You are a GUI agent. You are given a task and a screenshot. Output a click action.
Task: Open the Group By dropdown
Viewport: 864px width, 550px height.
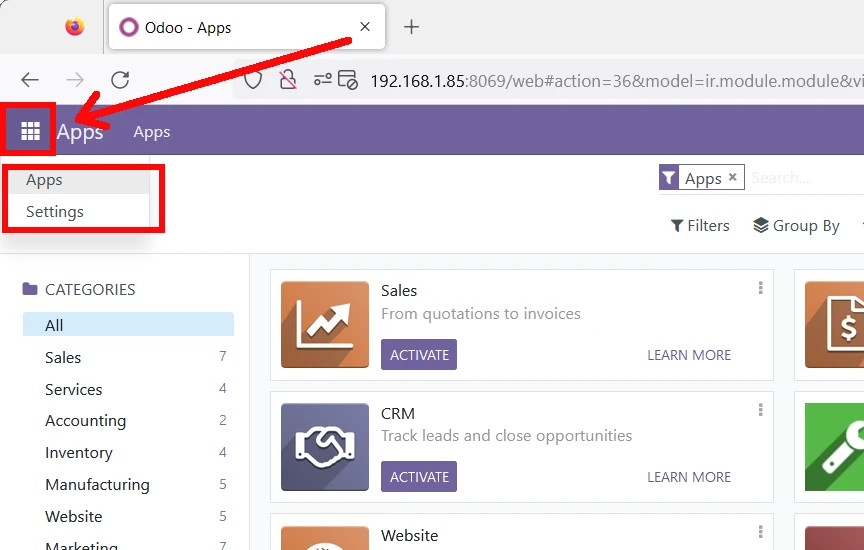click(796, 225)
